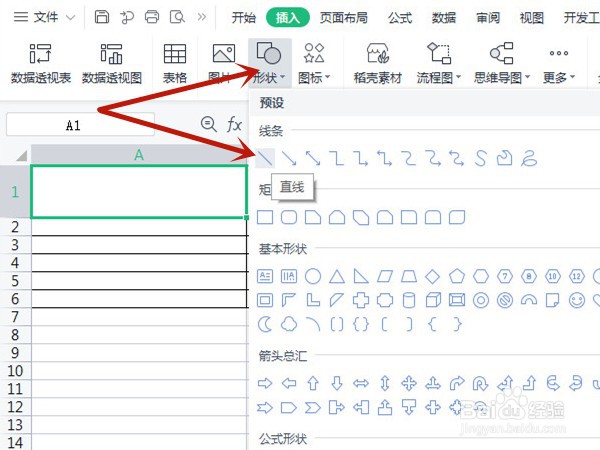The image size is (600, 450).
Task: Click the fx insert function icon
Action: click(x=234, y=124)
